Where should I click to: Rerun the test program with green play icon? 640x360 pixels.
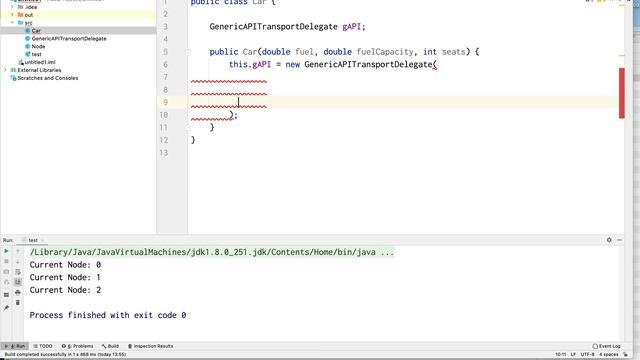[6, 251]
